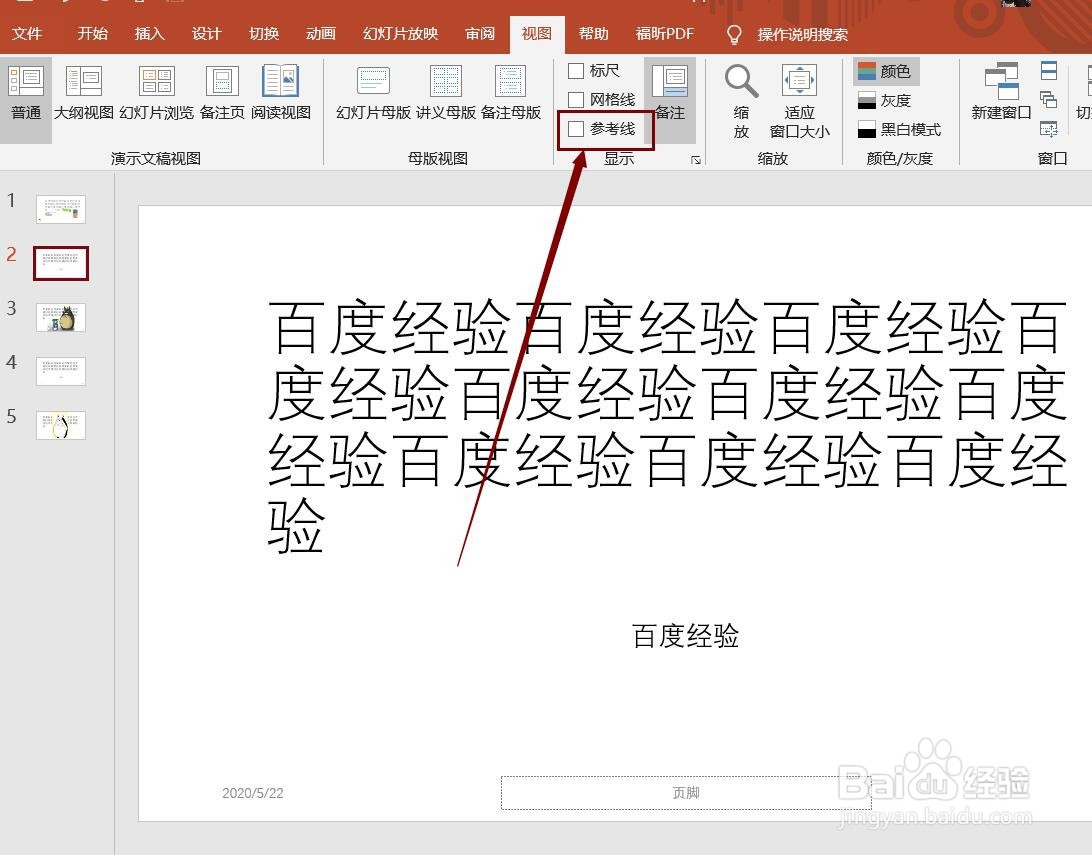Select slide 1 thumbnail
This screenshot has height=855, width=1092.
[x=61, y=209]
